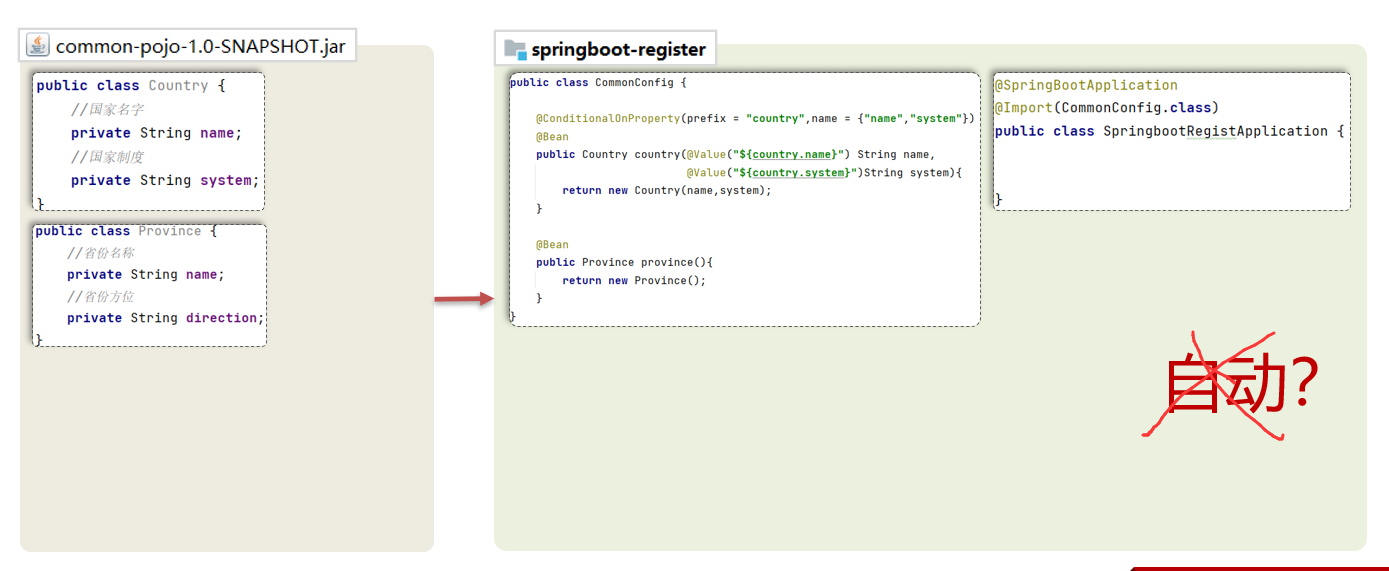
Task: Click the @Bean above the country method
Action: point(552,137)
